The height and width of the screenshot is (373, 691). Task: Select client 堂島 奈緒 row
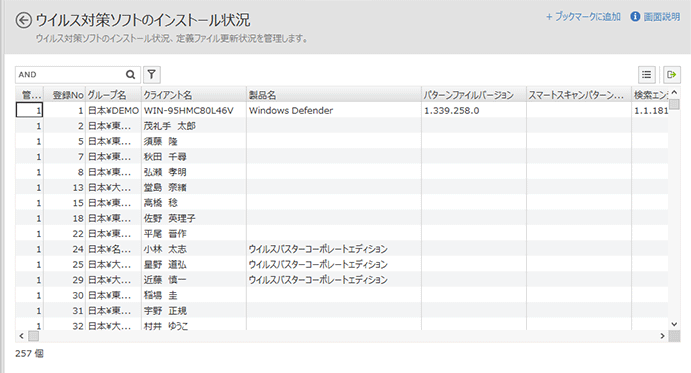click(x=193, y=188)
